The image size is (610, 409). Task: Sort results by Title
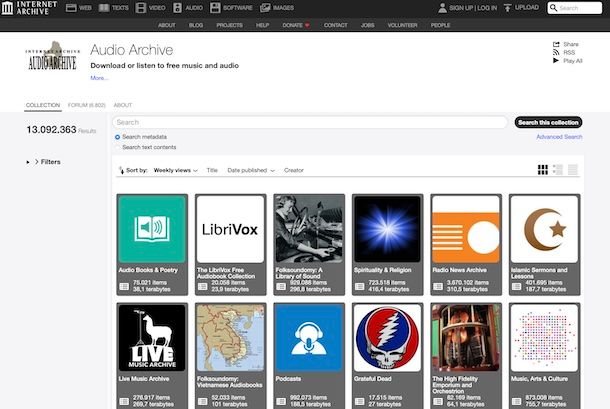[x=212, y=170]
